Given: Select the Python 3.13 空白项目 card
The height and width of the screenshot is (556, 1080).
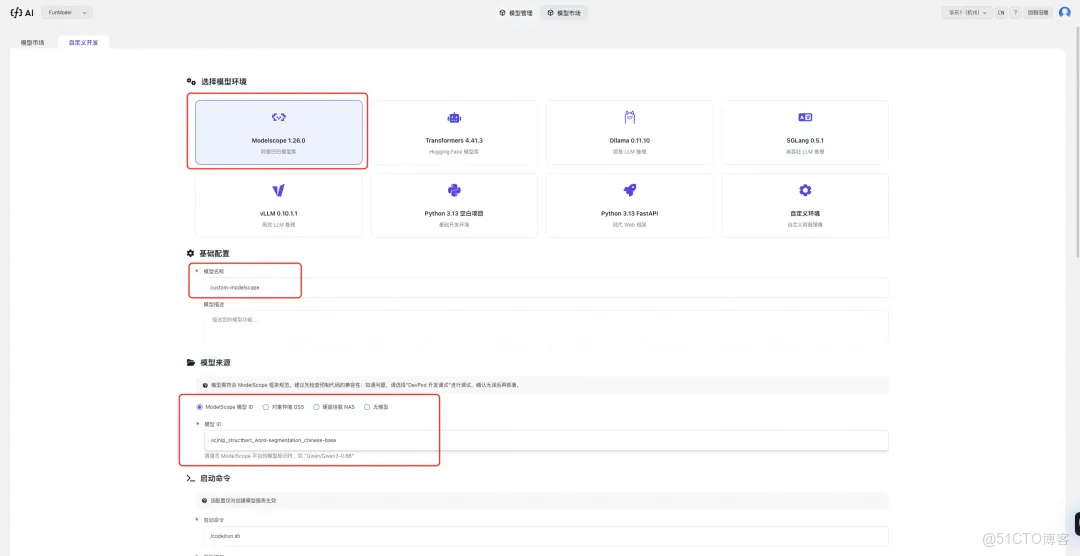Looking at the screenshot, I should (x=454, y=205).
